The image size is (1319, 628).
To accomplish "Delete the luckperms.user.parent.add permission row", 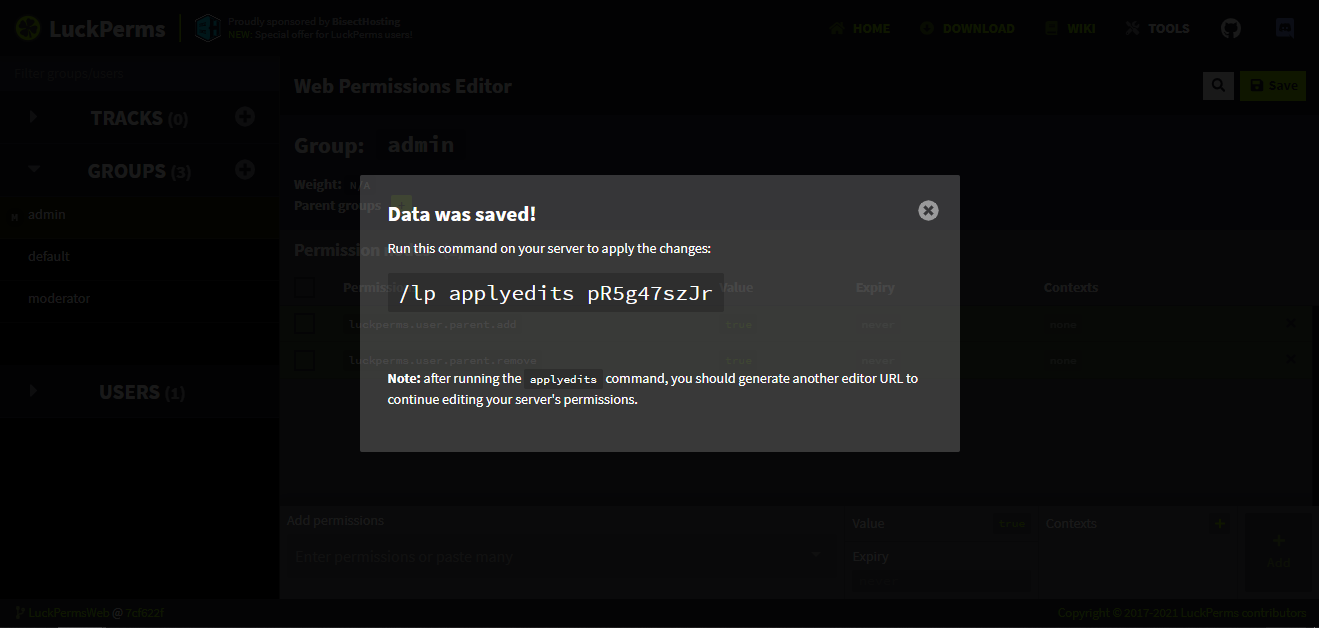I will (1290, 324).
